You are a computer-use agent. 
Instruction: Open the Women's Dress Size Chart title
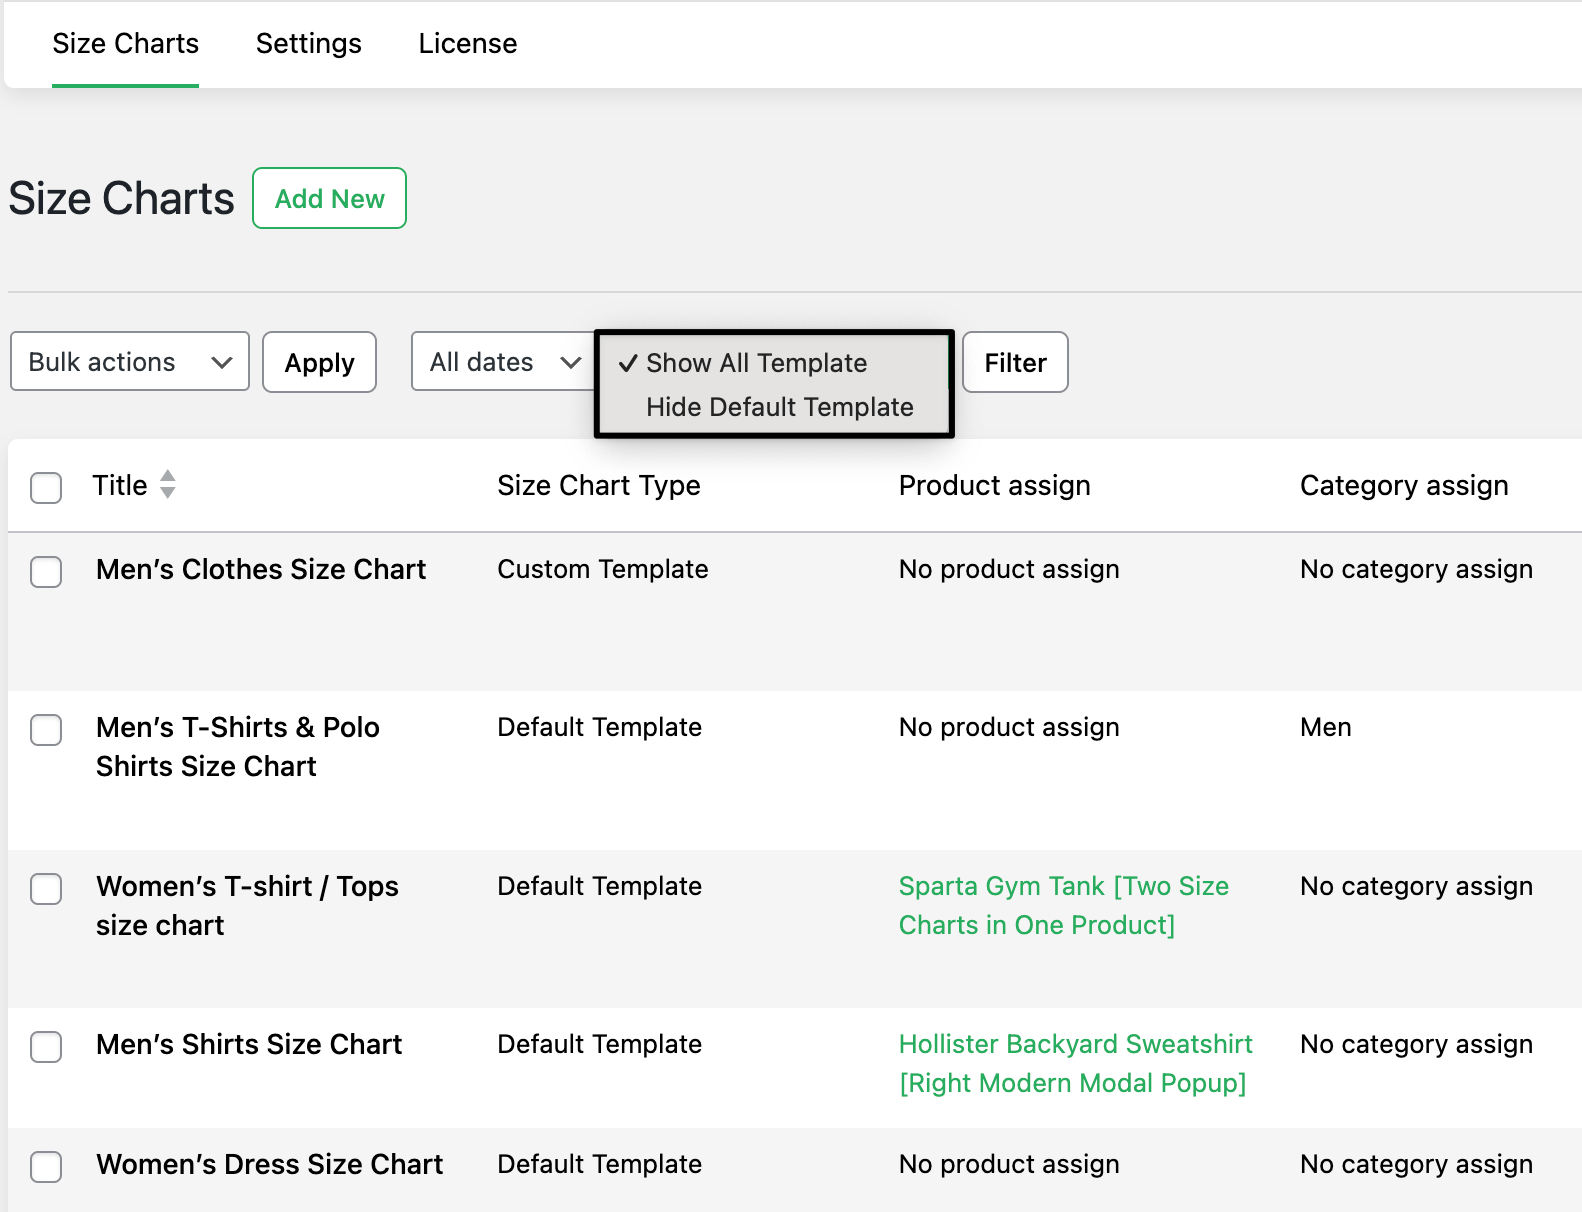click(269, 1164)
